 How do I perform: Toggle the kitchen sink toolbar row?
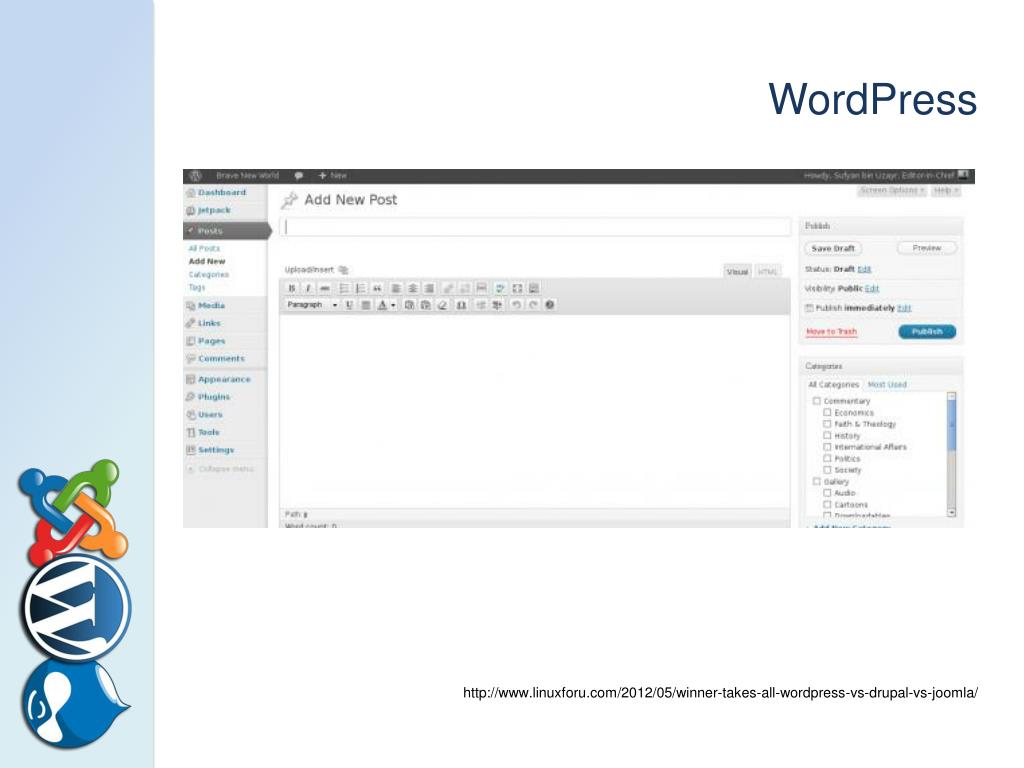(x=534, y=288)
